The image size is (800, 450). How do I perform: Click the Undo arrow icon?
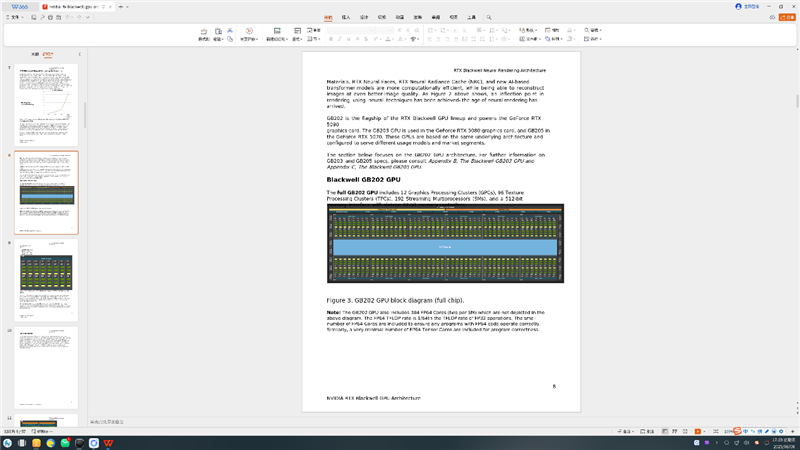click(x=68, y=17)
